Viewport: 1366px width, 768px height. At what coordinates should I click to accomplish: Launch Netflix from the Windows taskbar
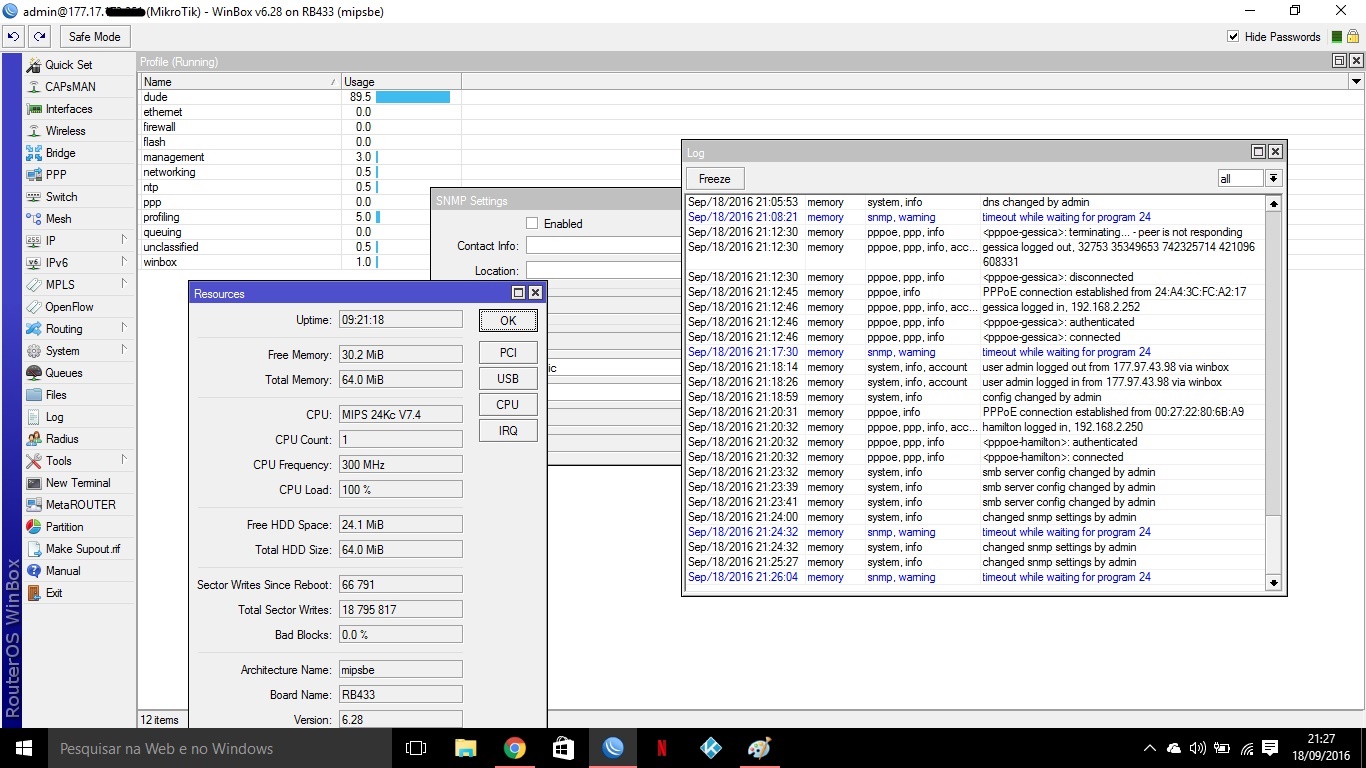click(x=662, y=748)
